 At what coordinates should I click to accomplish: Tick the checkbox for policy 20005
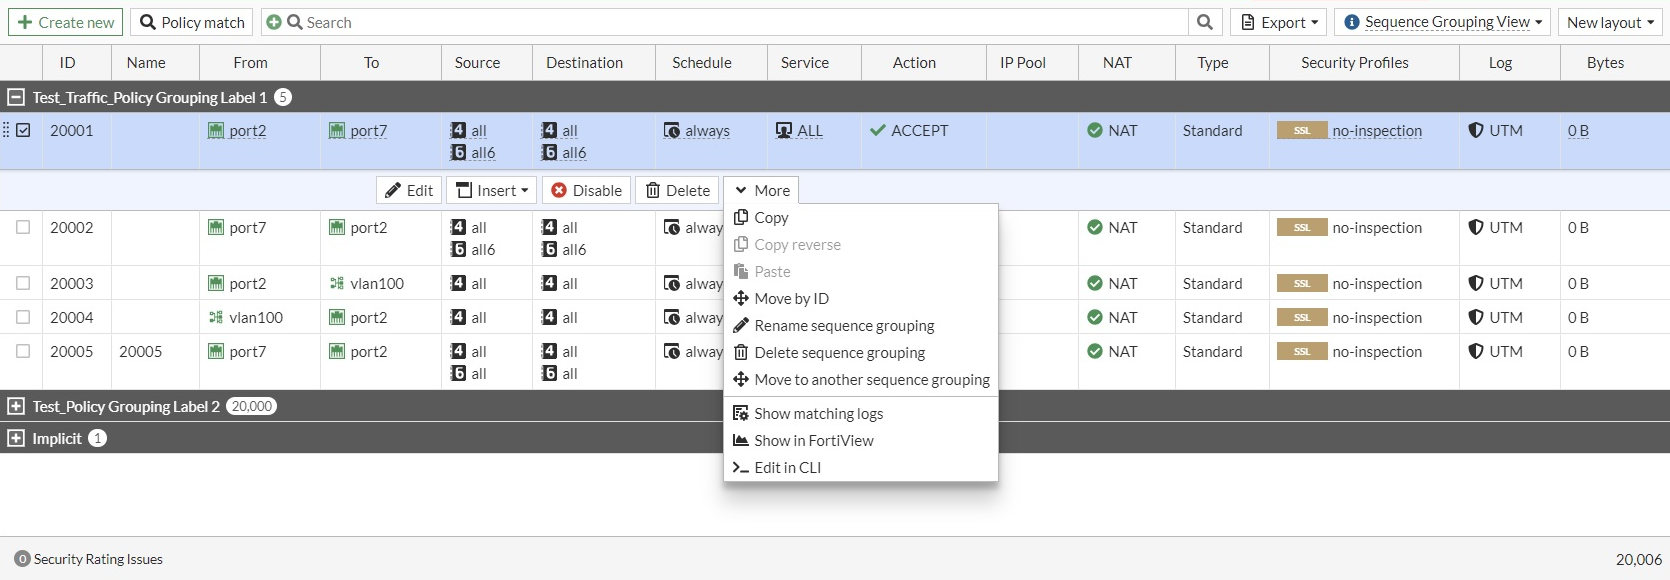coord(23,351)
